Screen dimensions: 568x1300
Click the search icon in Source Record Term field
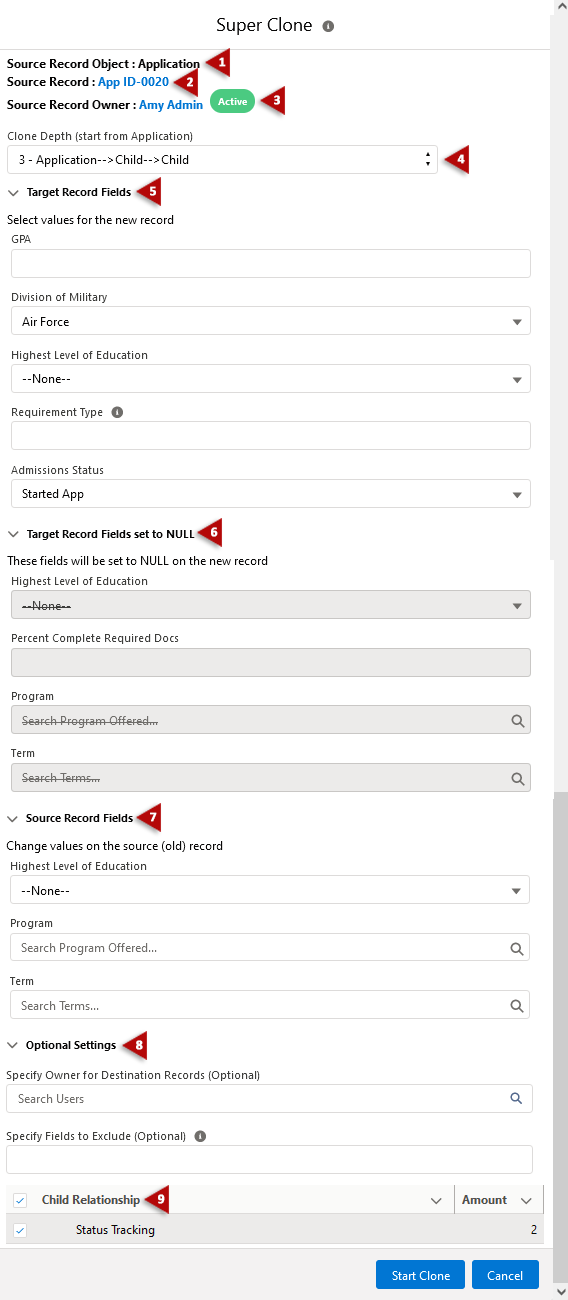click(x=517, y=1005)
